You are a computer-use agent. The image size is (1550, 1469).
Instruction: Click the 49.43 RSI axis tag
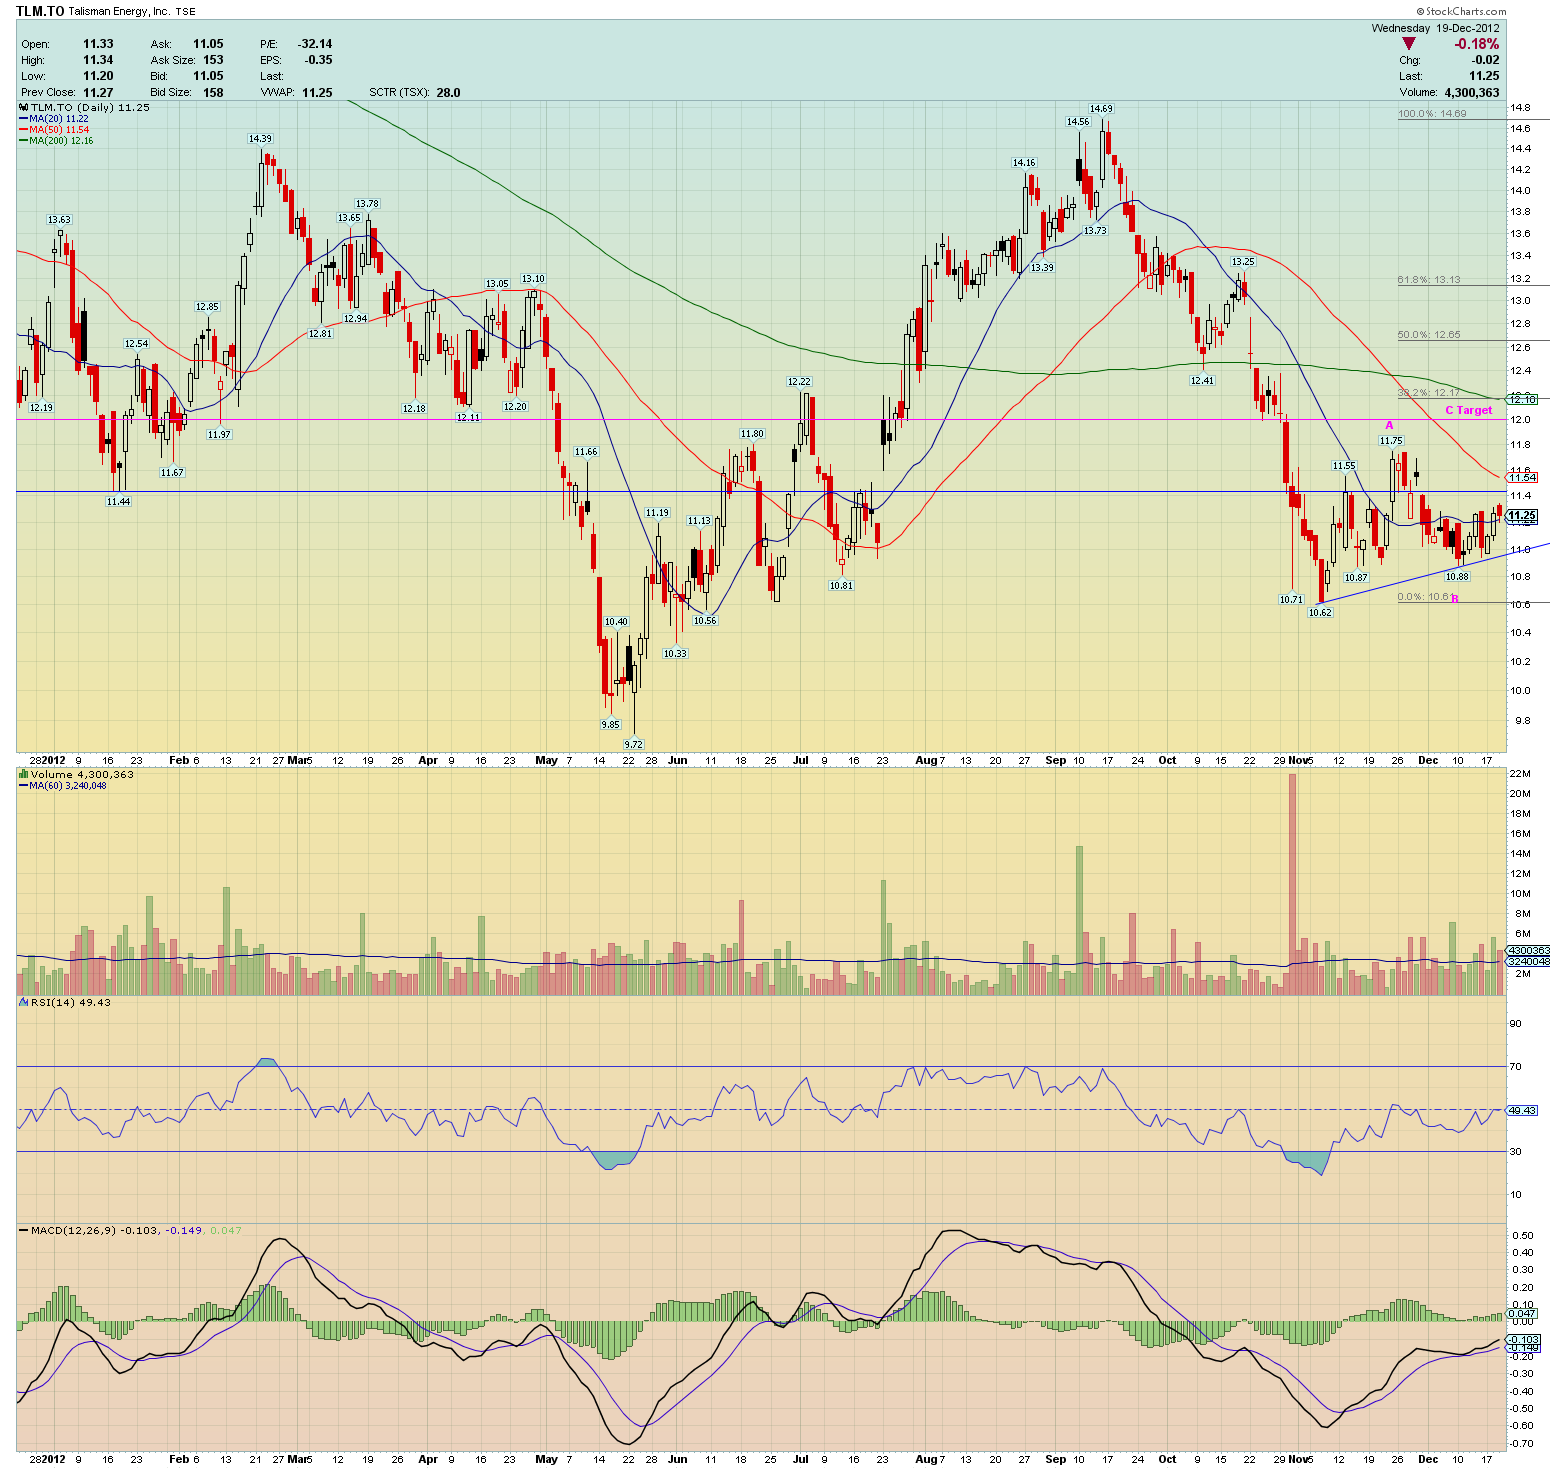[1522, 1110]
